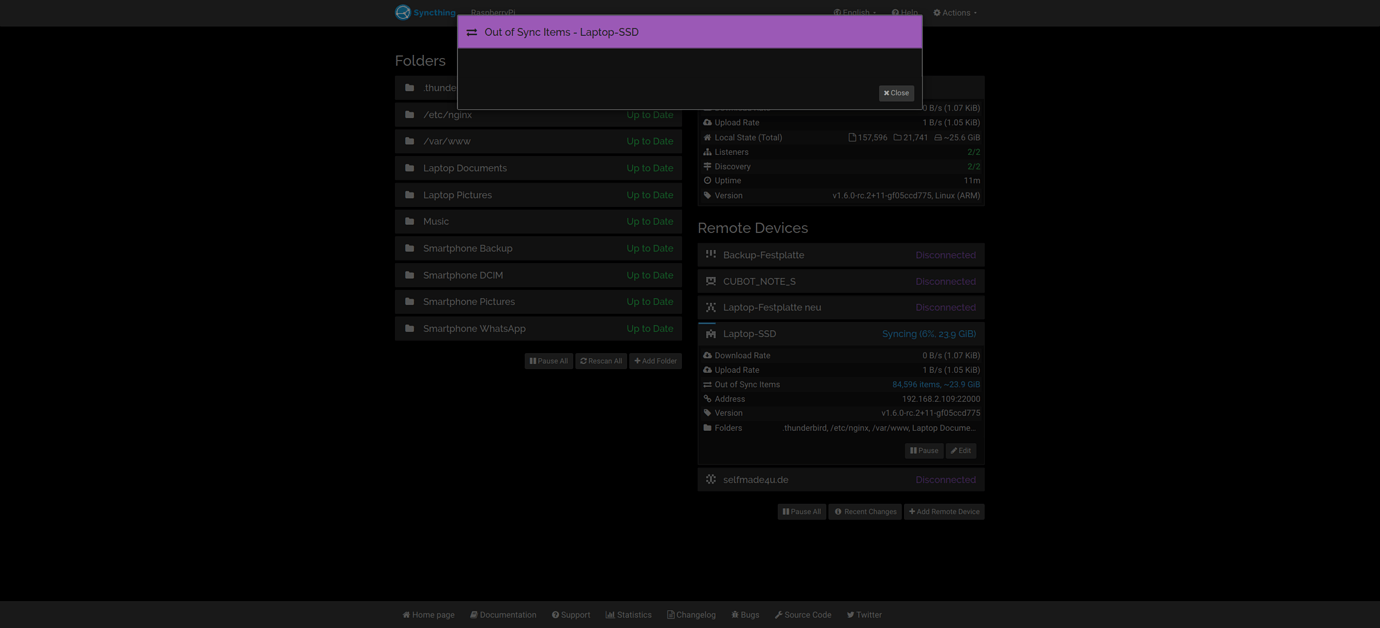Click the Out of Sync Items row icon

tap(707, 384)
